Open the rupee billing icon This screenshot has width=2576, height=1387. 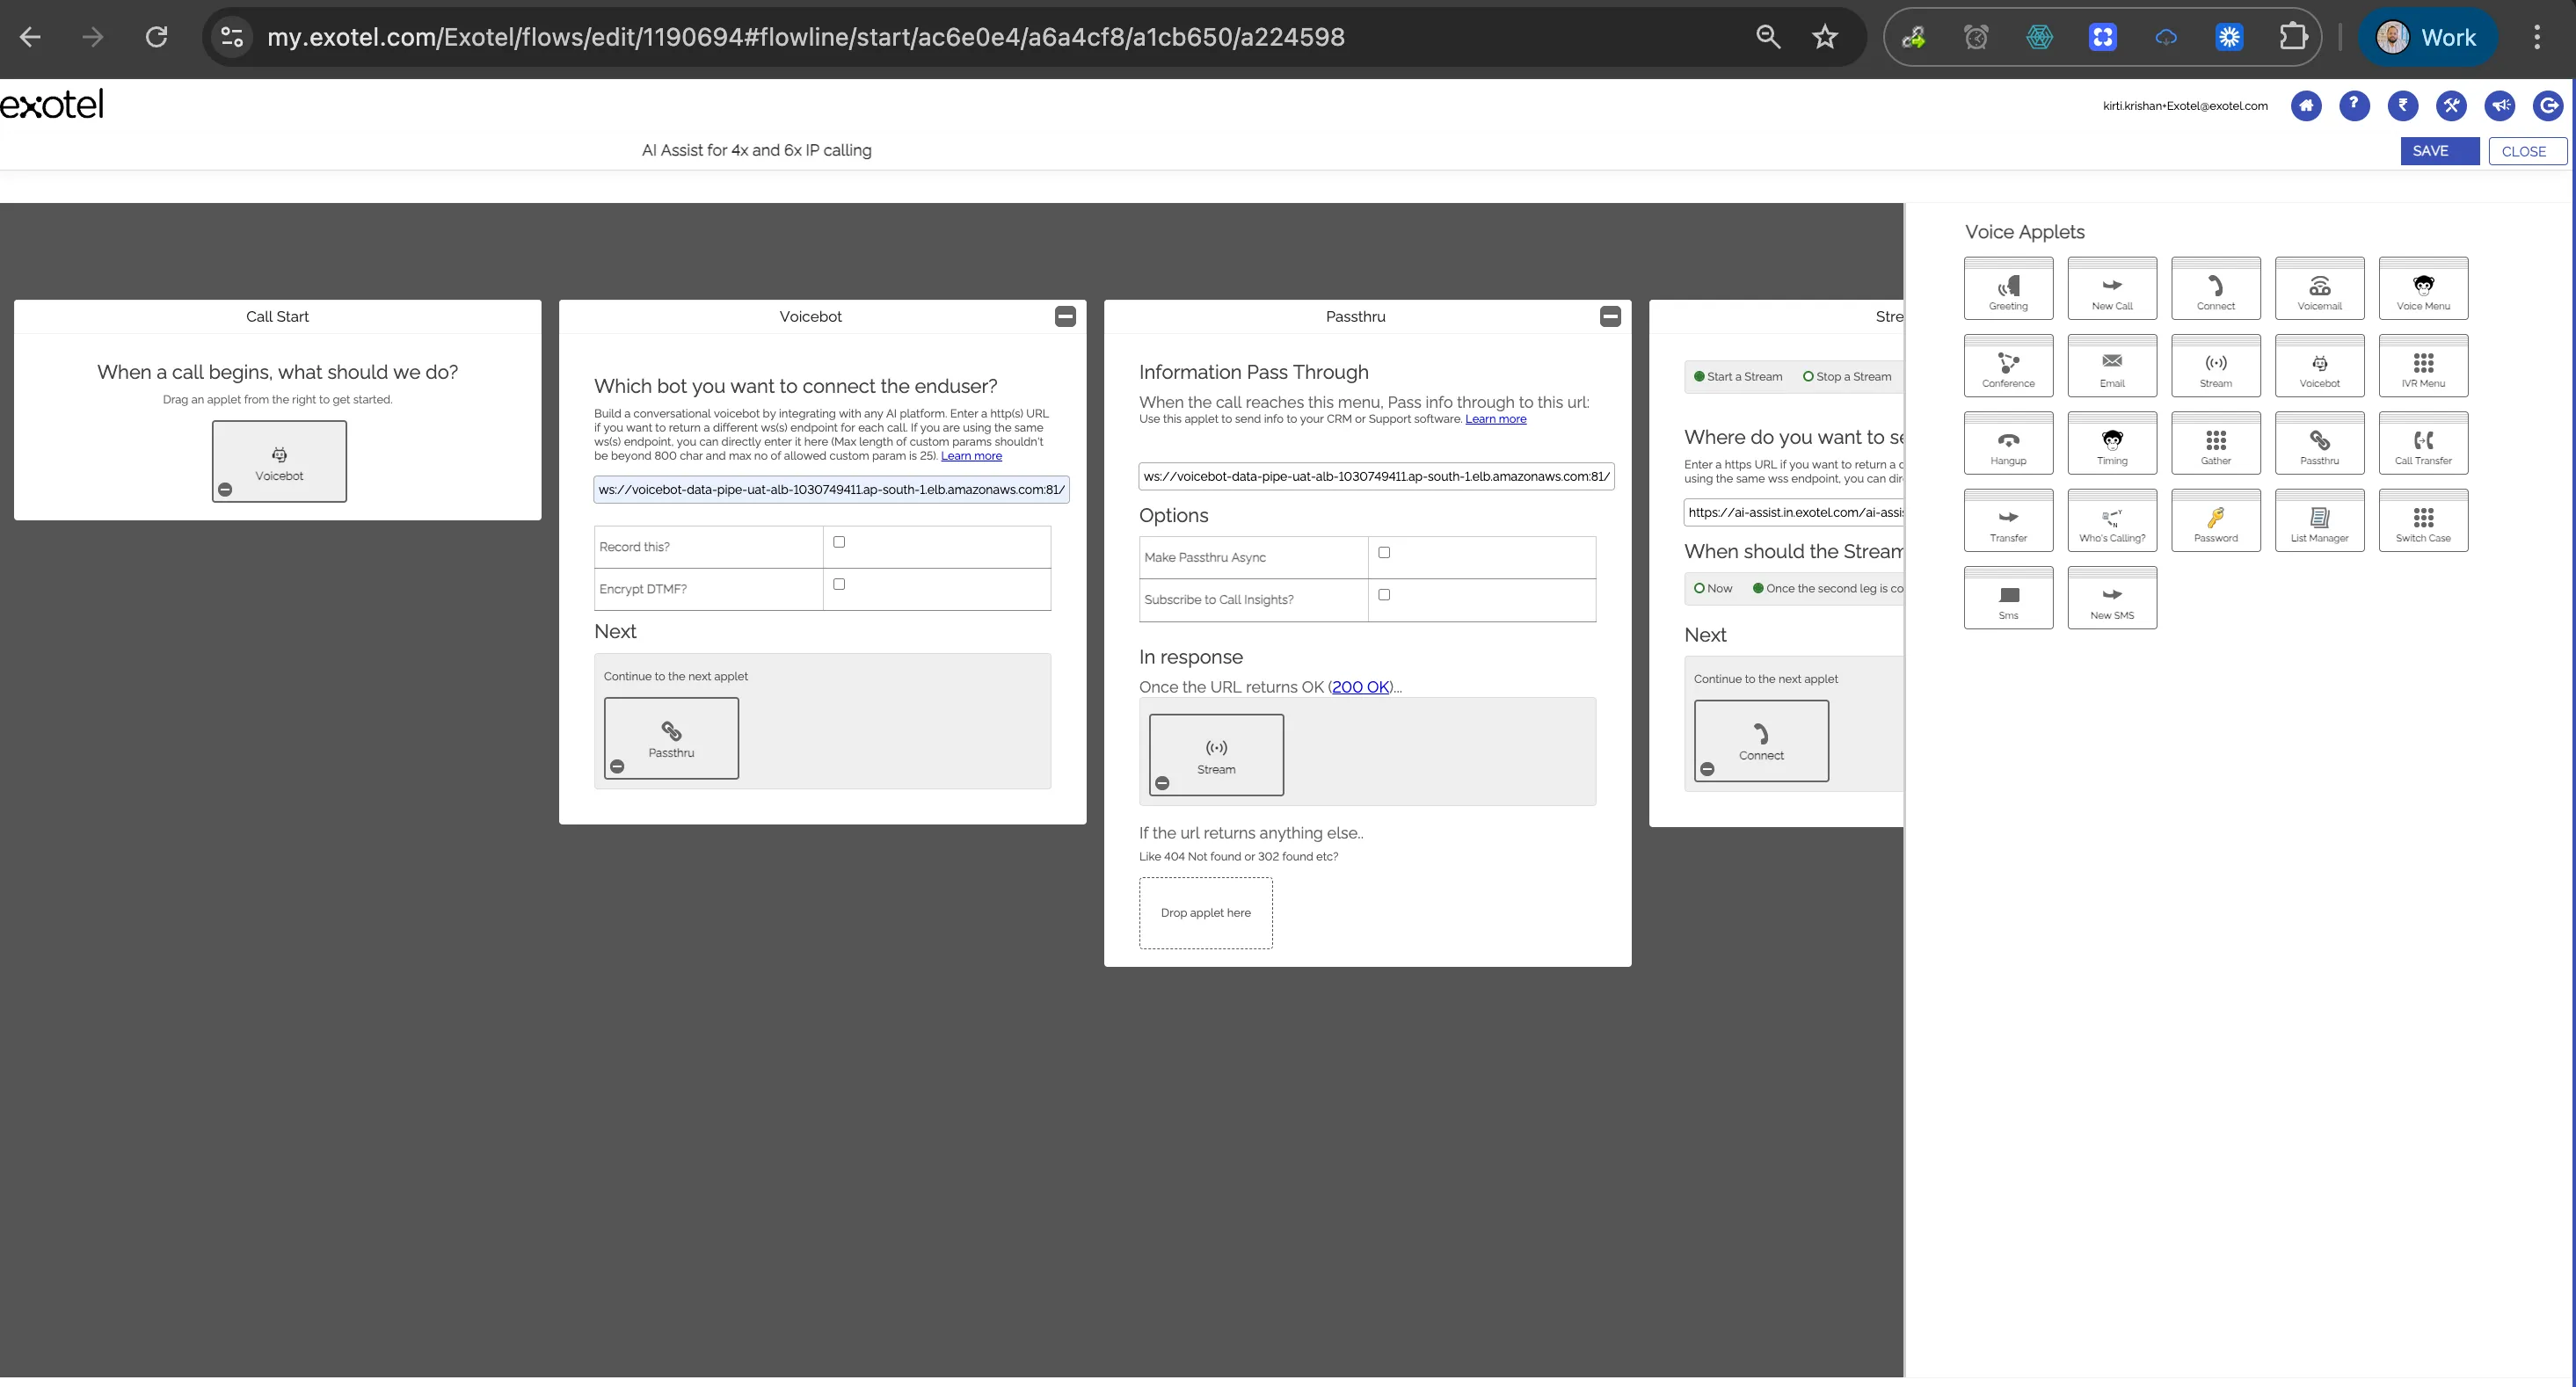2403,105
